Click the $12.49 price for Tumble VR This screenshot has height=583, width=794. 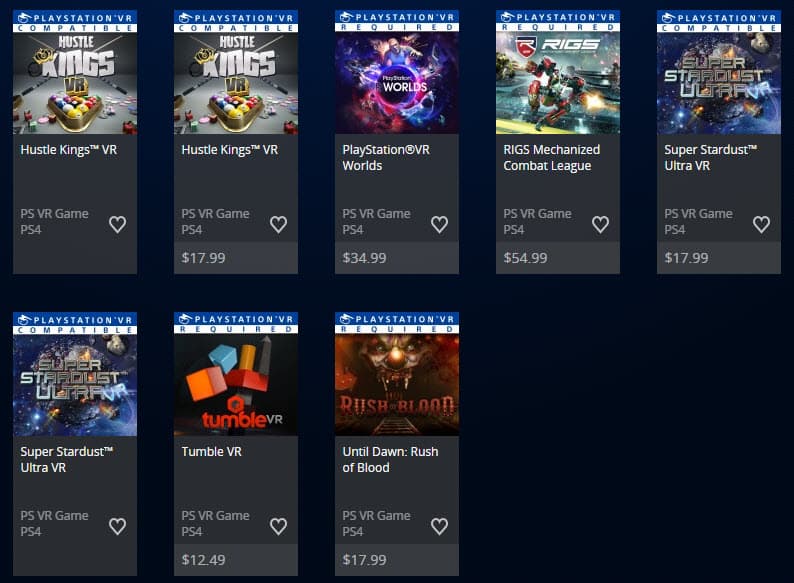point(203,560)
